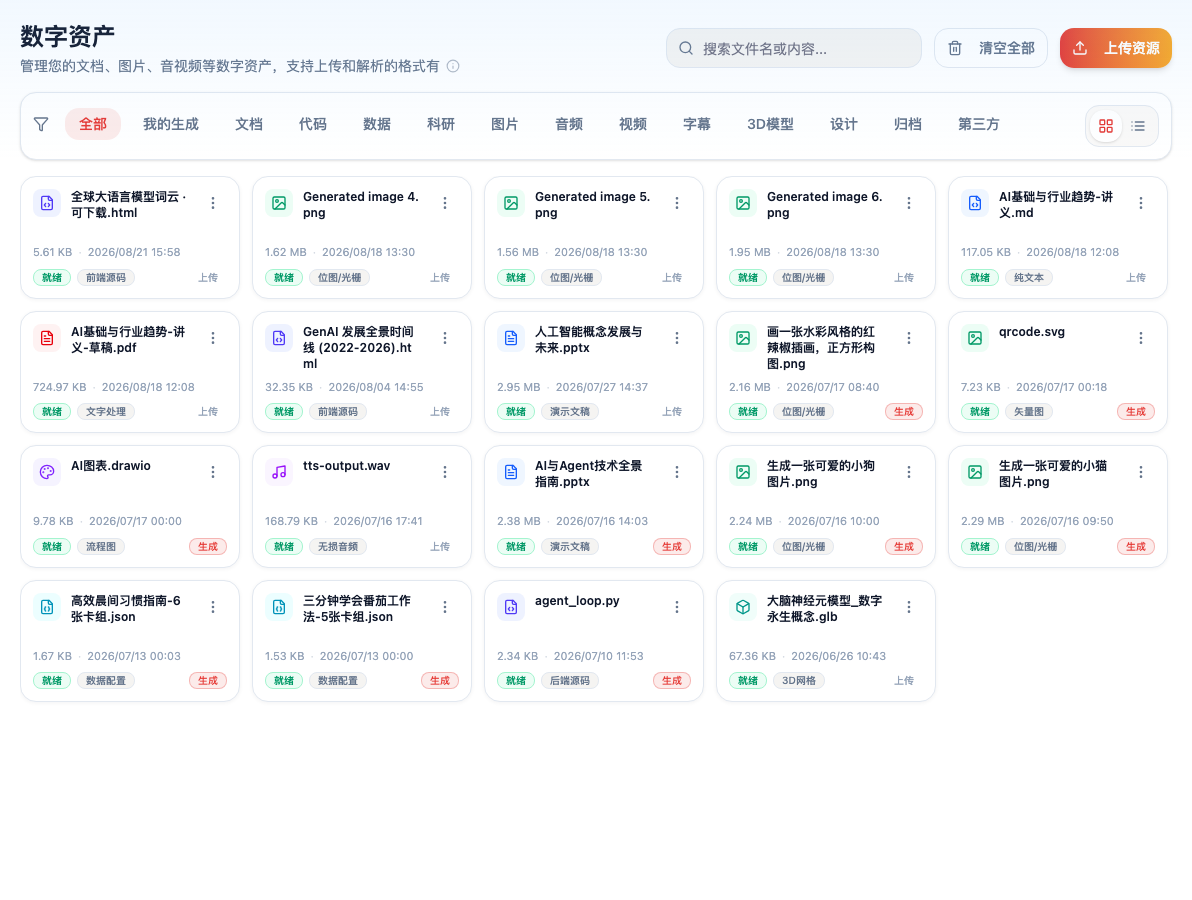Open the 生成一张可爱的小猫图片.png file title
The height and width of the screenshot is (900, 1192).
point(1053,474)
